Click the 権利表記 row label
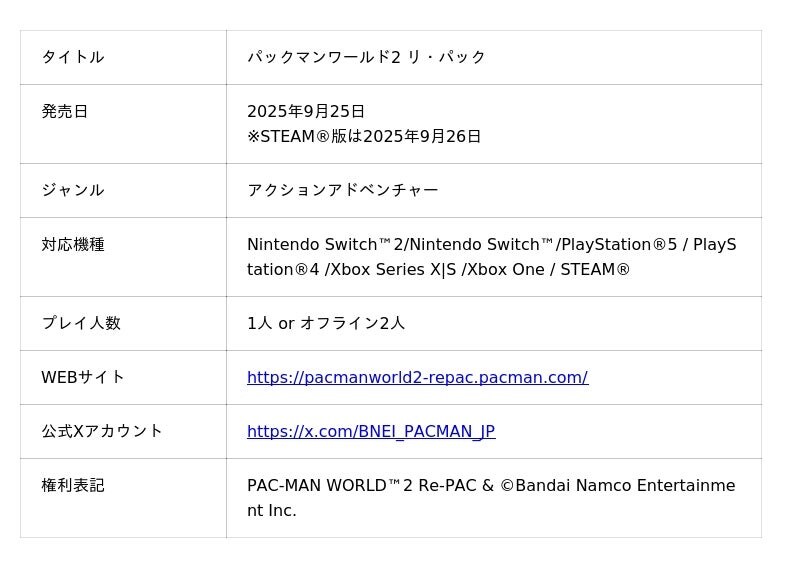The width and height of the screenshot is (800, 568). [x=72, y=485]
